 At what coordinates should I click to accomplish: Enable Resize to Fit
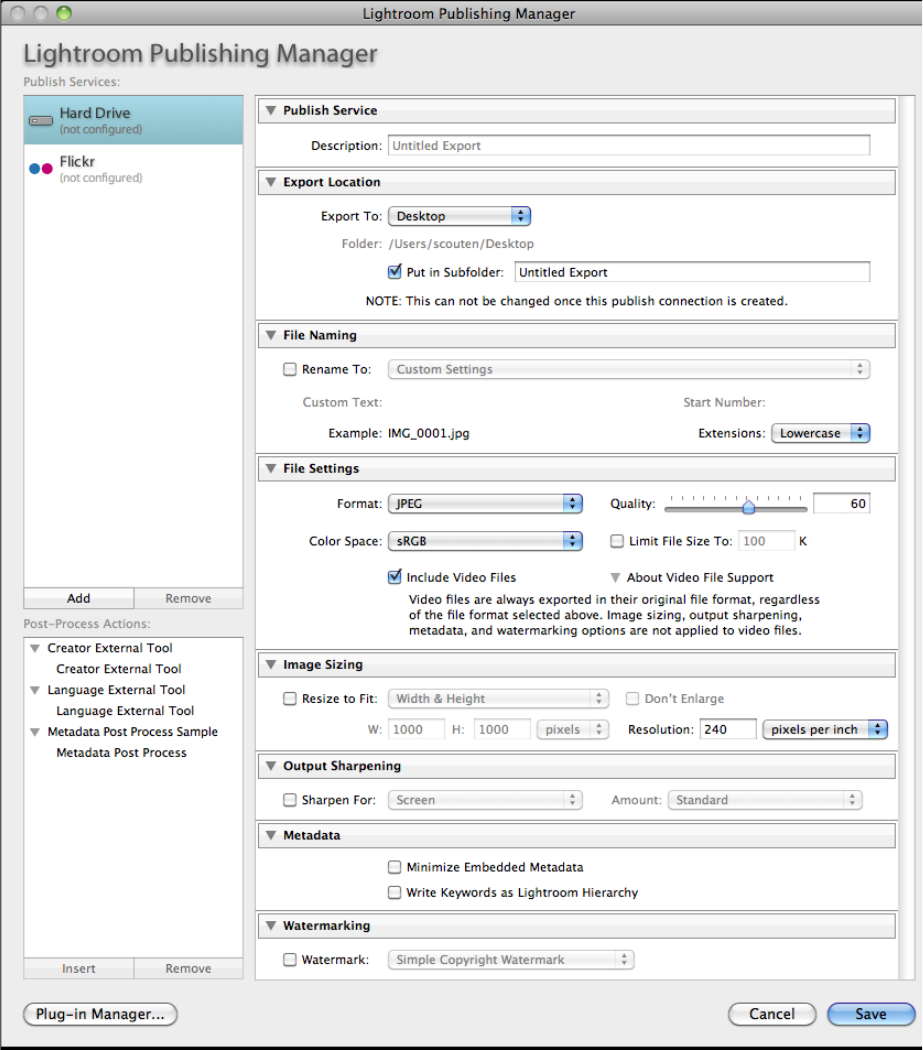(289, 698)
